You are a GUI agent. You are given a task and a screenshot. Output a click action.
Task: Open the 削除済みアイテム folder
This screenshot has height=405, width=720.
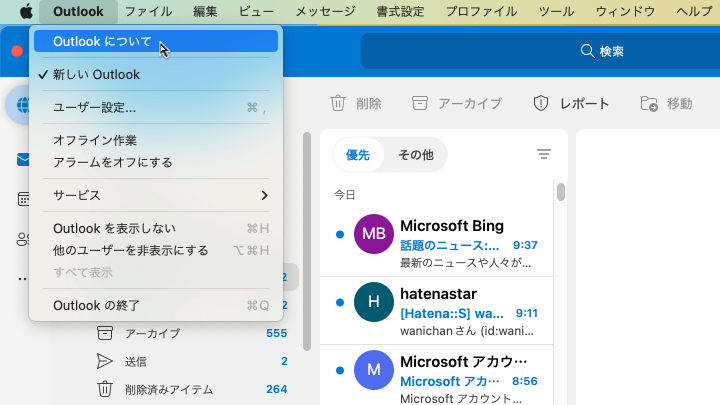coord(192,389)
